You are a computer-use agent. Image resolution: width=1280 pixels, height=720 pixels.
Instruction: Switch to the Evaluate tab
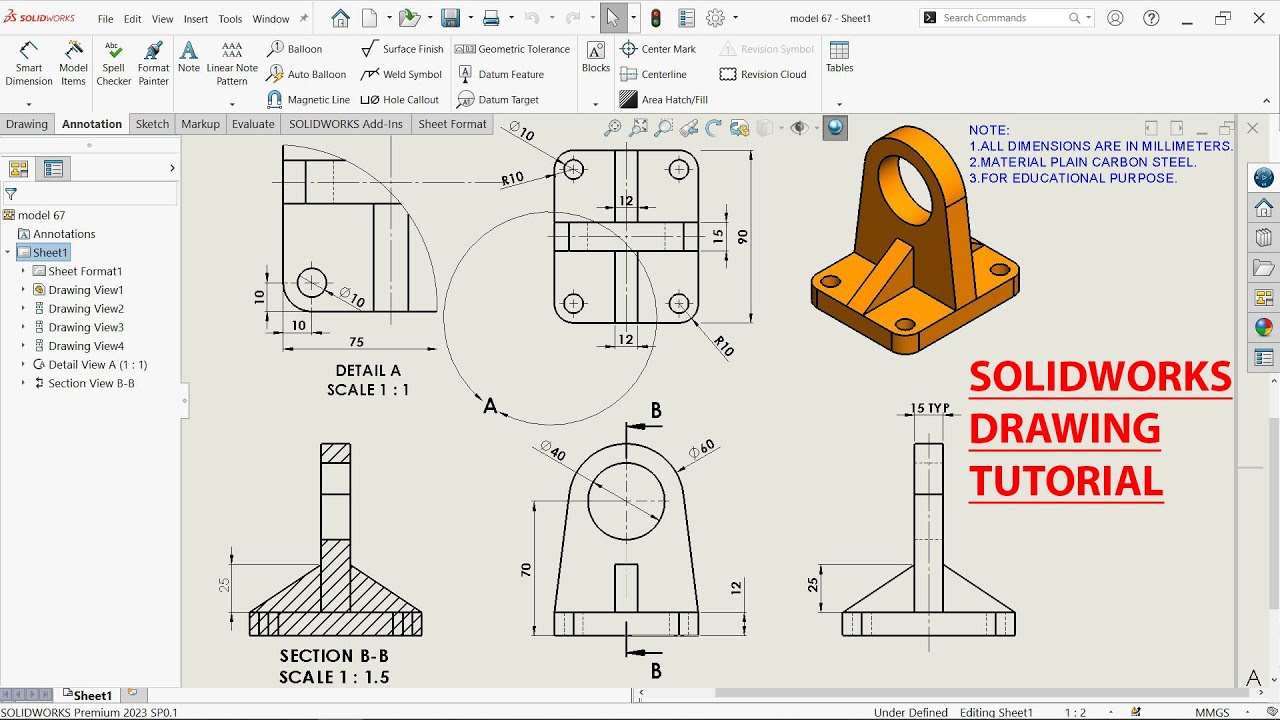coord(253,124)
